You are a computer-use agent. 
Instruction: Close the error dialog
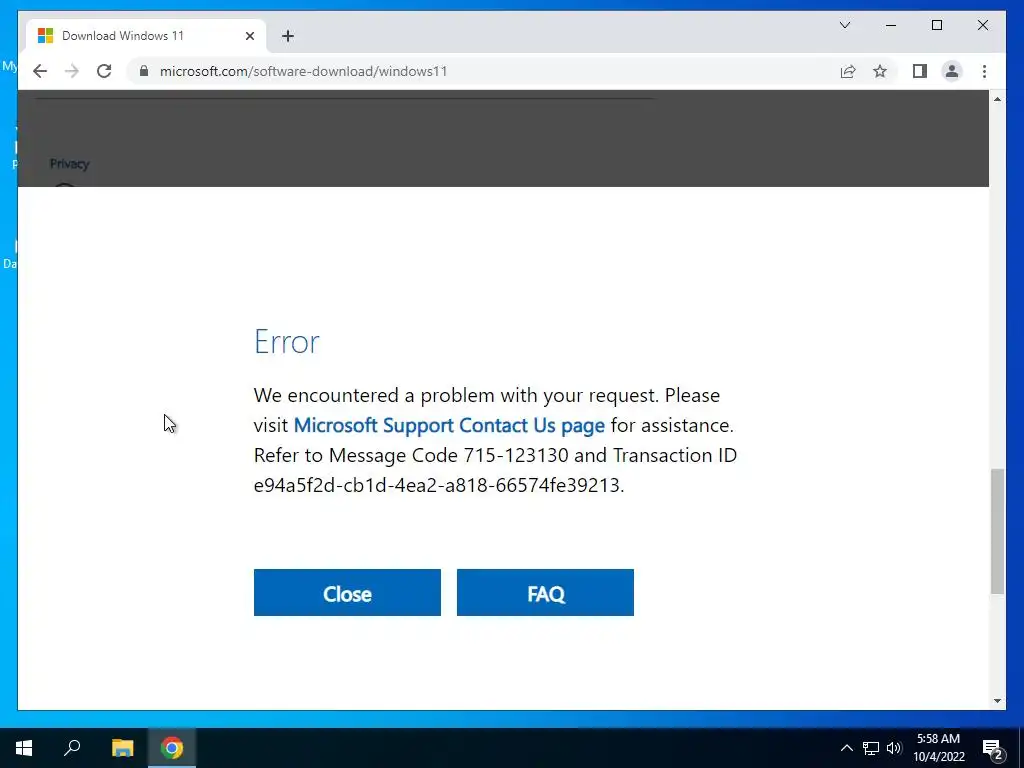[x=347, y=592]
